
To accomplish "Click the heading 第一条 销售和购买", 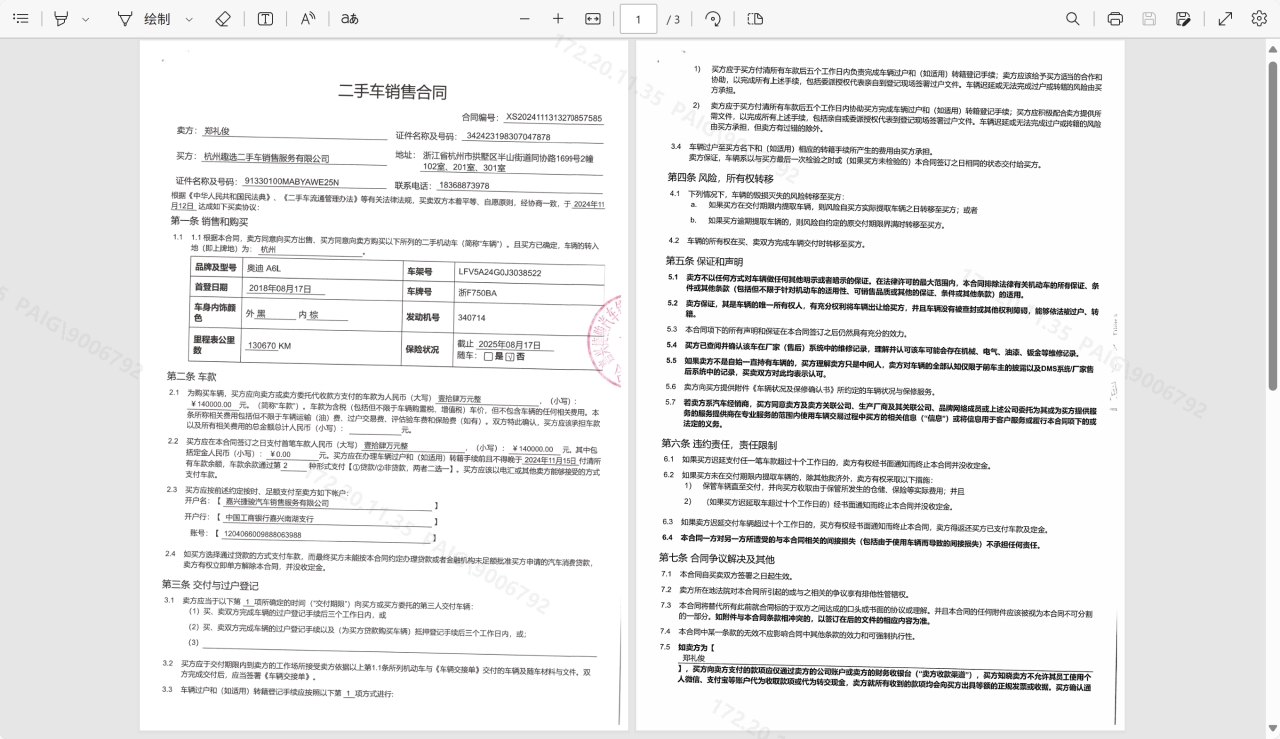I will [x=209, y=221].
